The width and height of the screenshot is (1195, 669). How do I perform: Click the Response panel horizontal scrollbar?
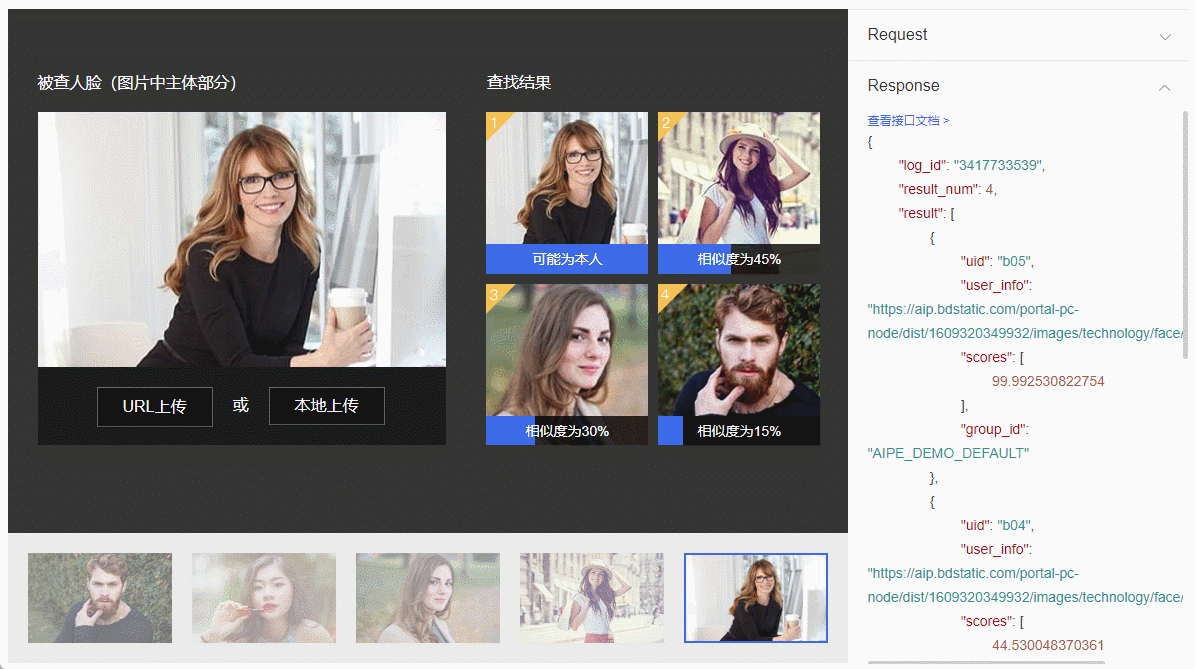[x=985, y=662]
